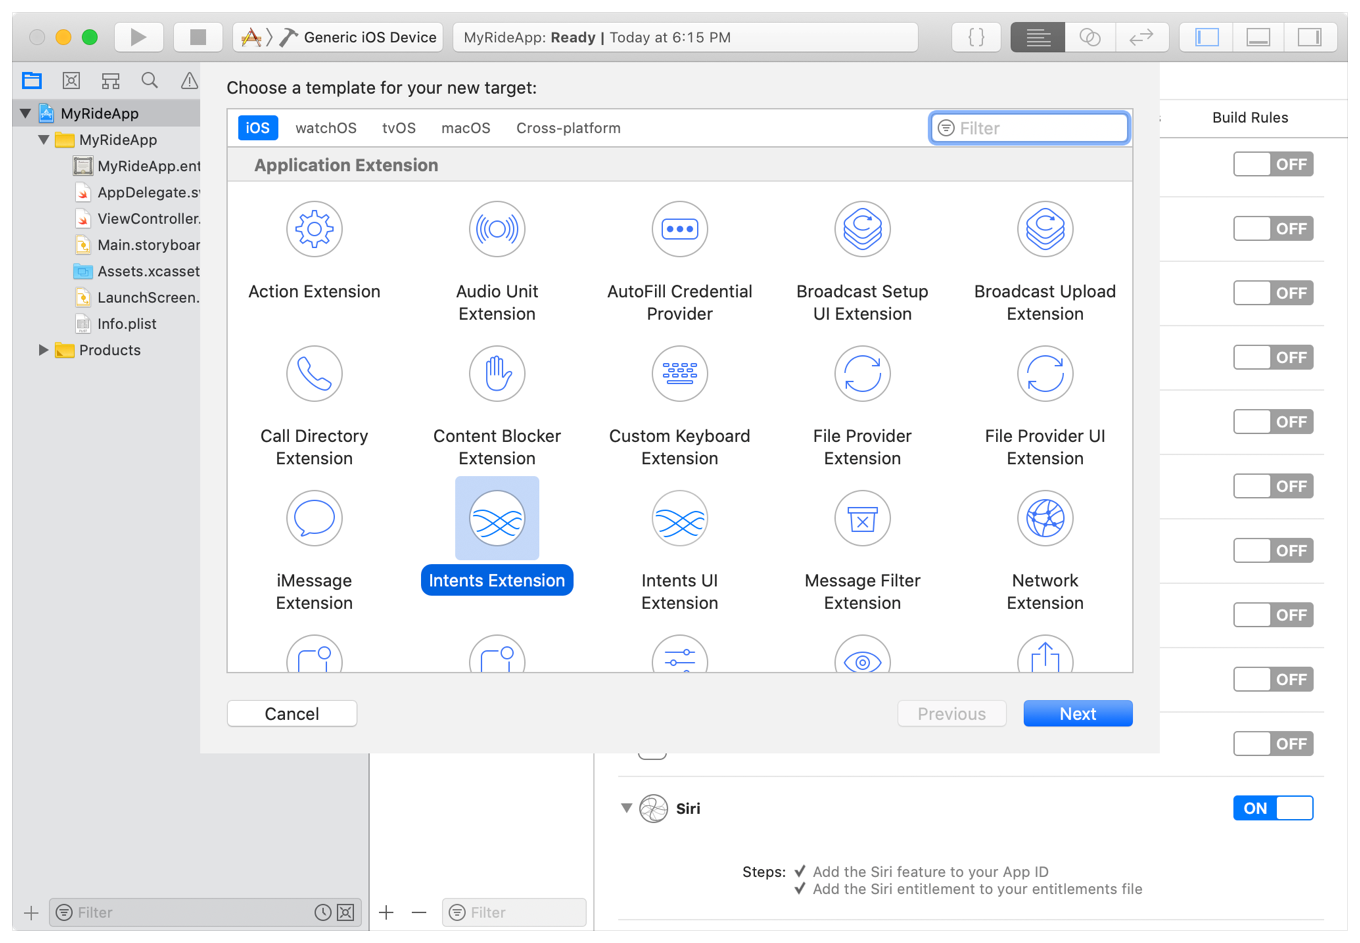The image size is (1360, 943).
Task: Expand the Products group
Action: [42, 350]
